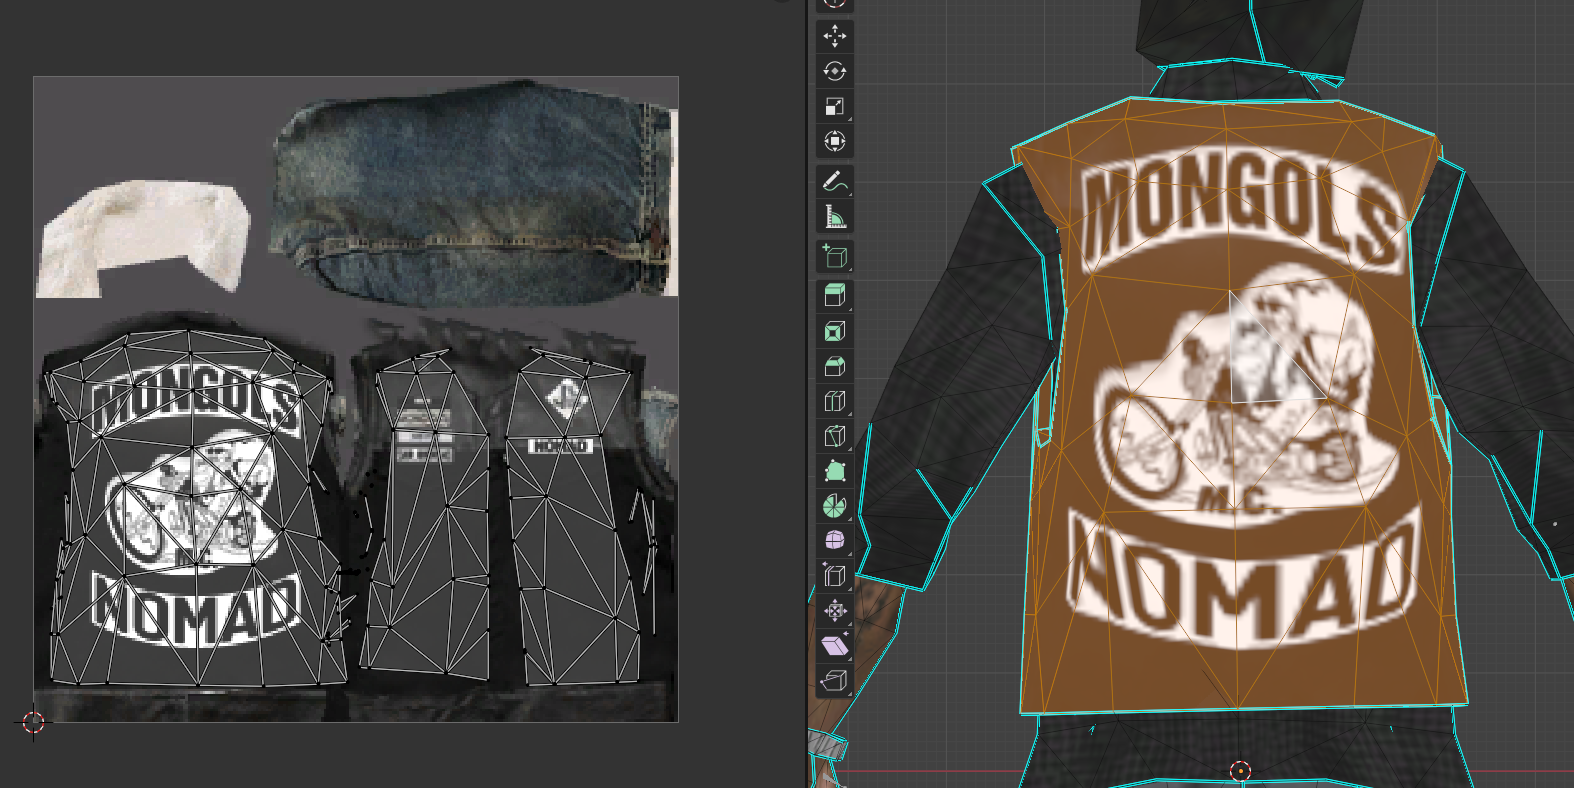Select the Move tool
This screenshot has height=788, width=1574.
pos(835,36)
